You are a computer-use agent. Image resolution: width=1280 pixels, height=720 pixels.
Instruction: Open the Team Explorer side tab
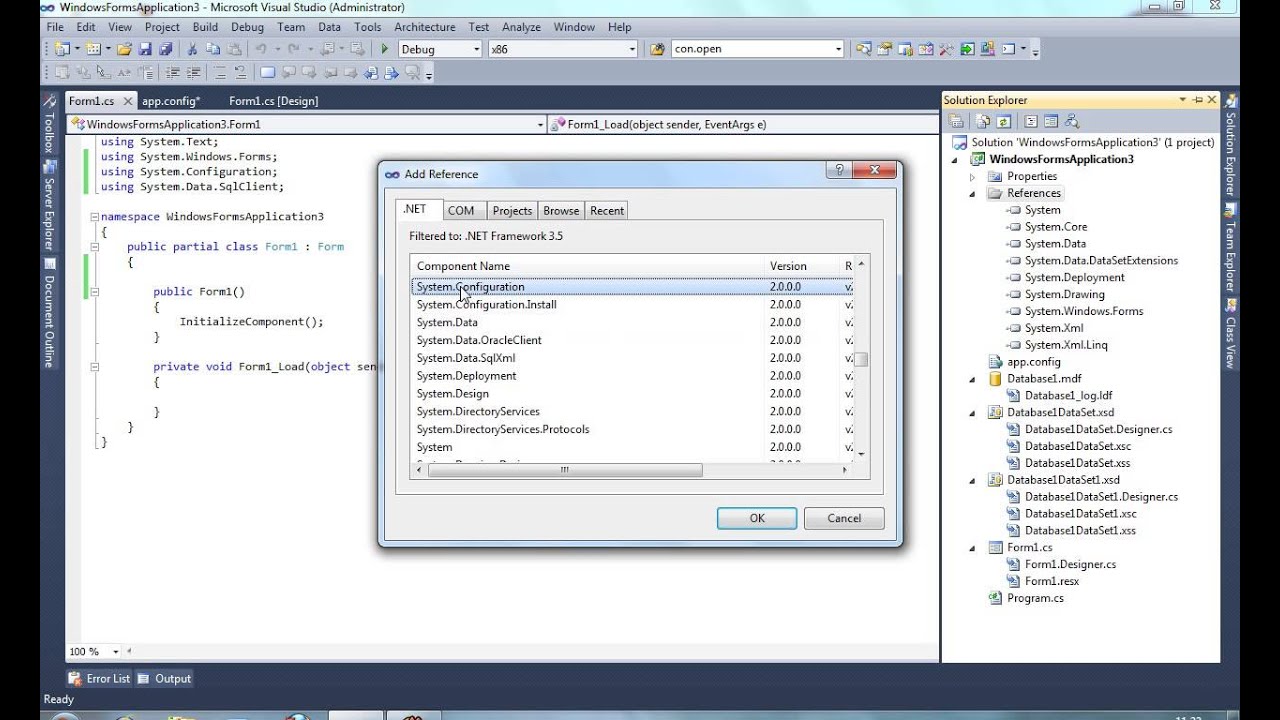coord(1231,248)
